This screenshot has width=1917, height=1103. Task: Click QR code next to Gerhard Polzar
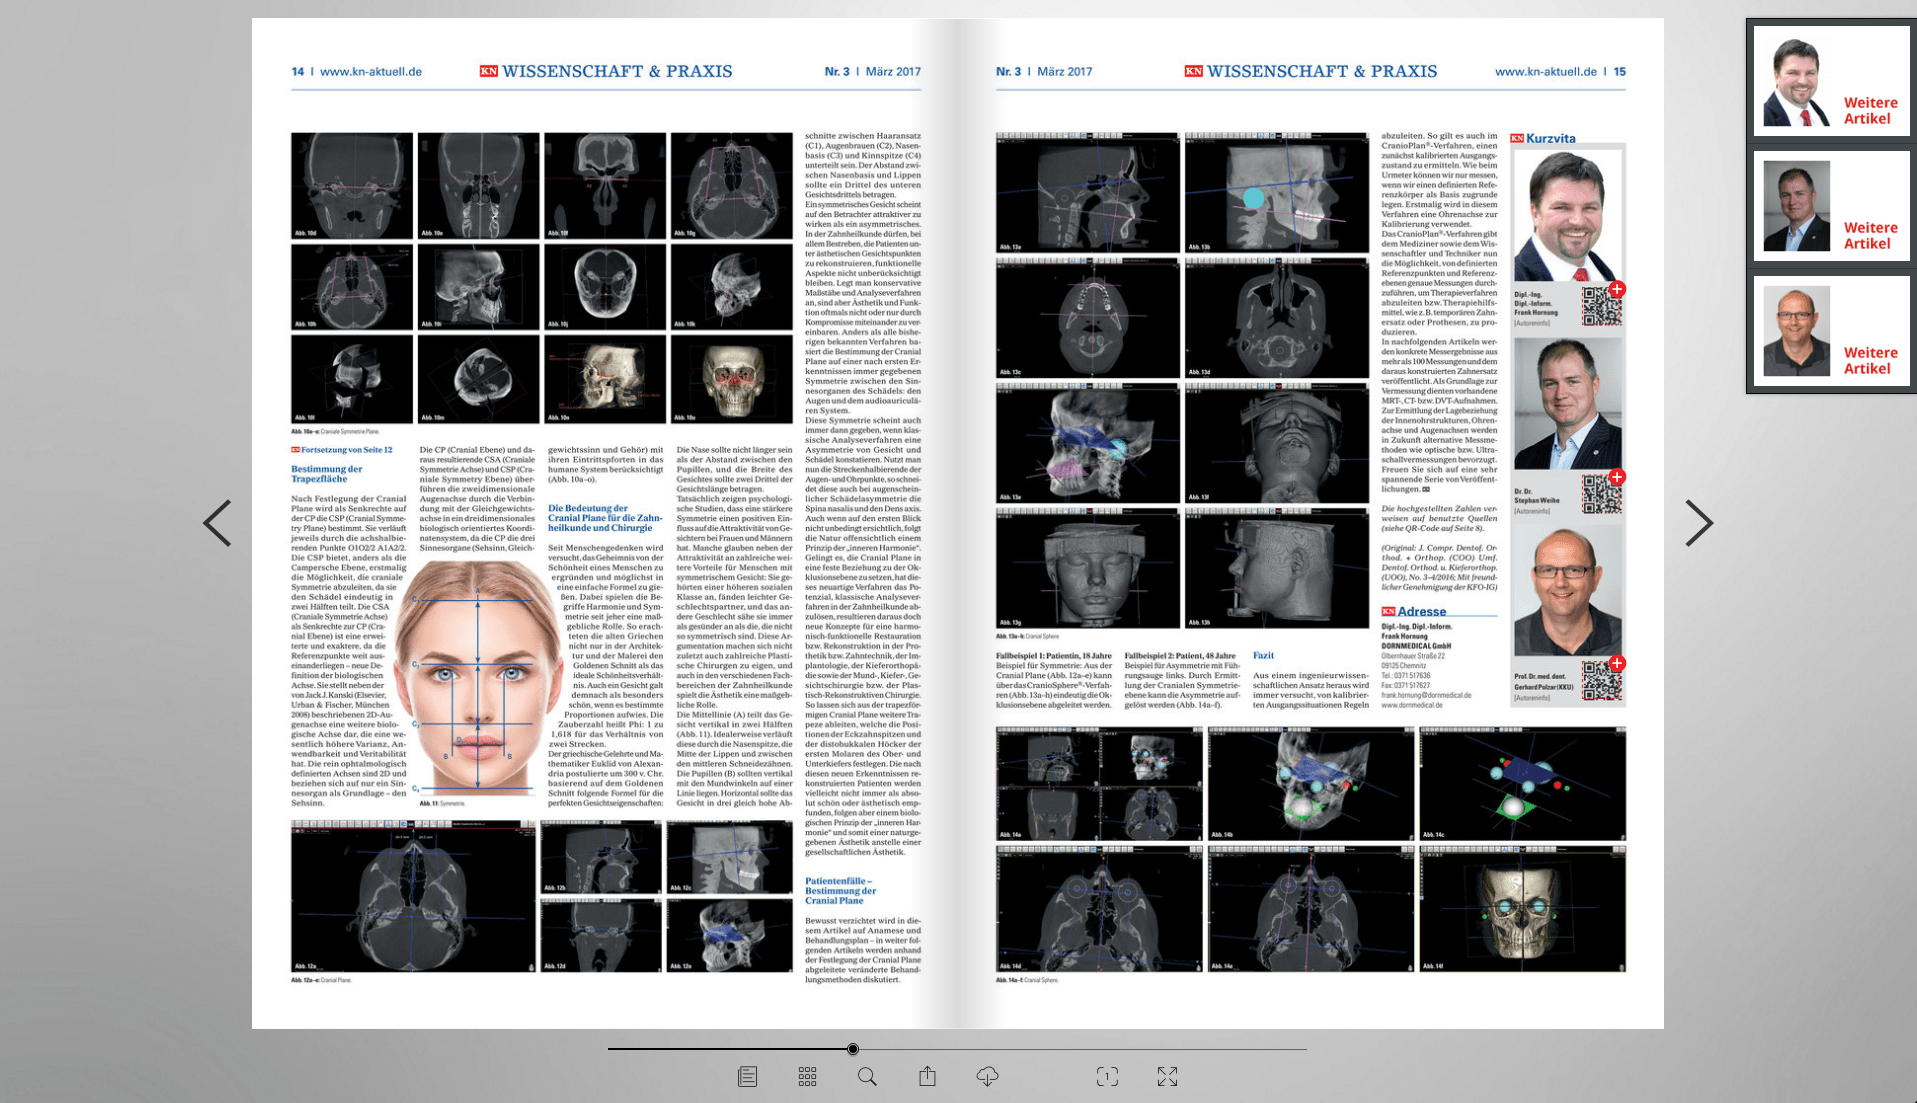click(x=1600, y=681)
